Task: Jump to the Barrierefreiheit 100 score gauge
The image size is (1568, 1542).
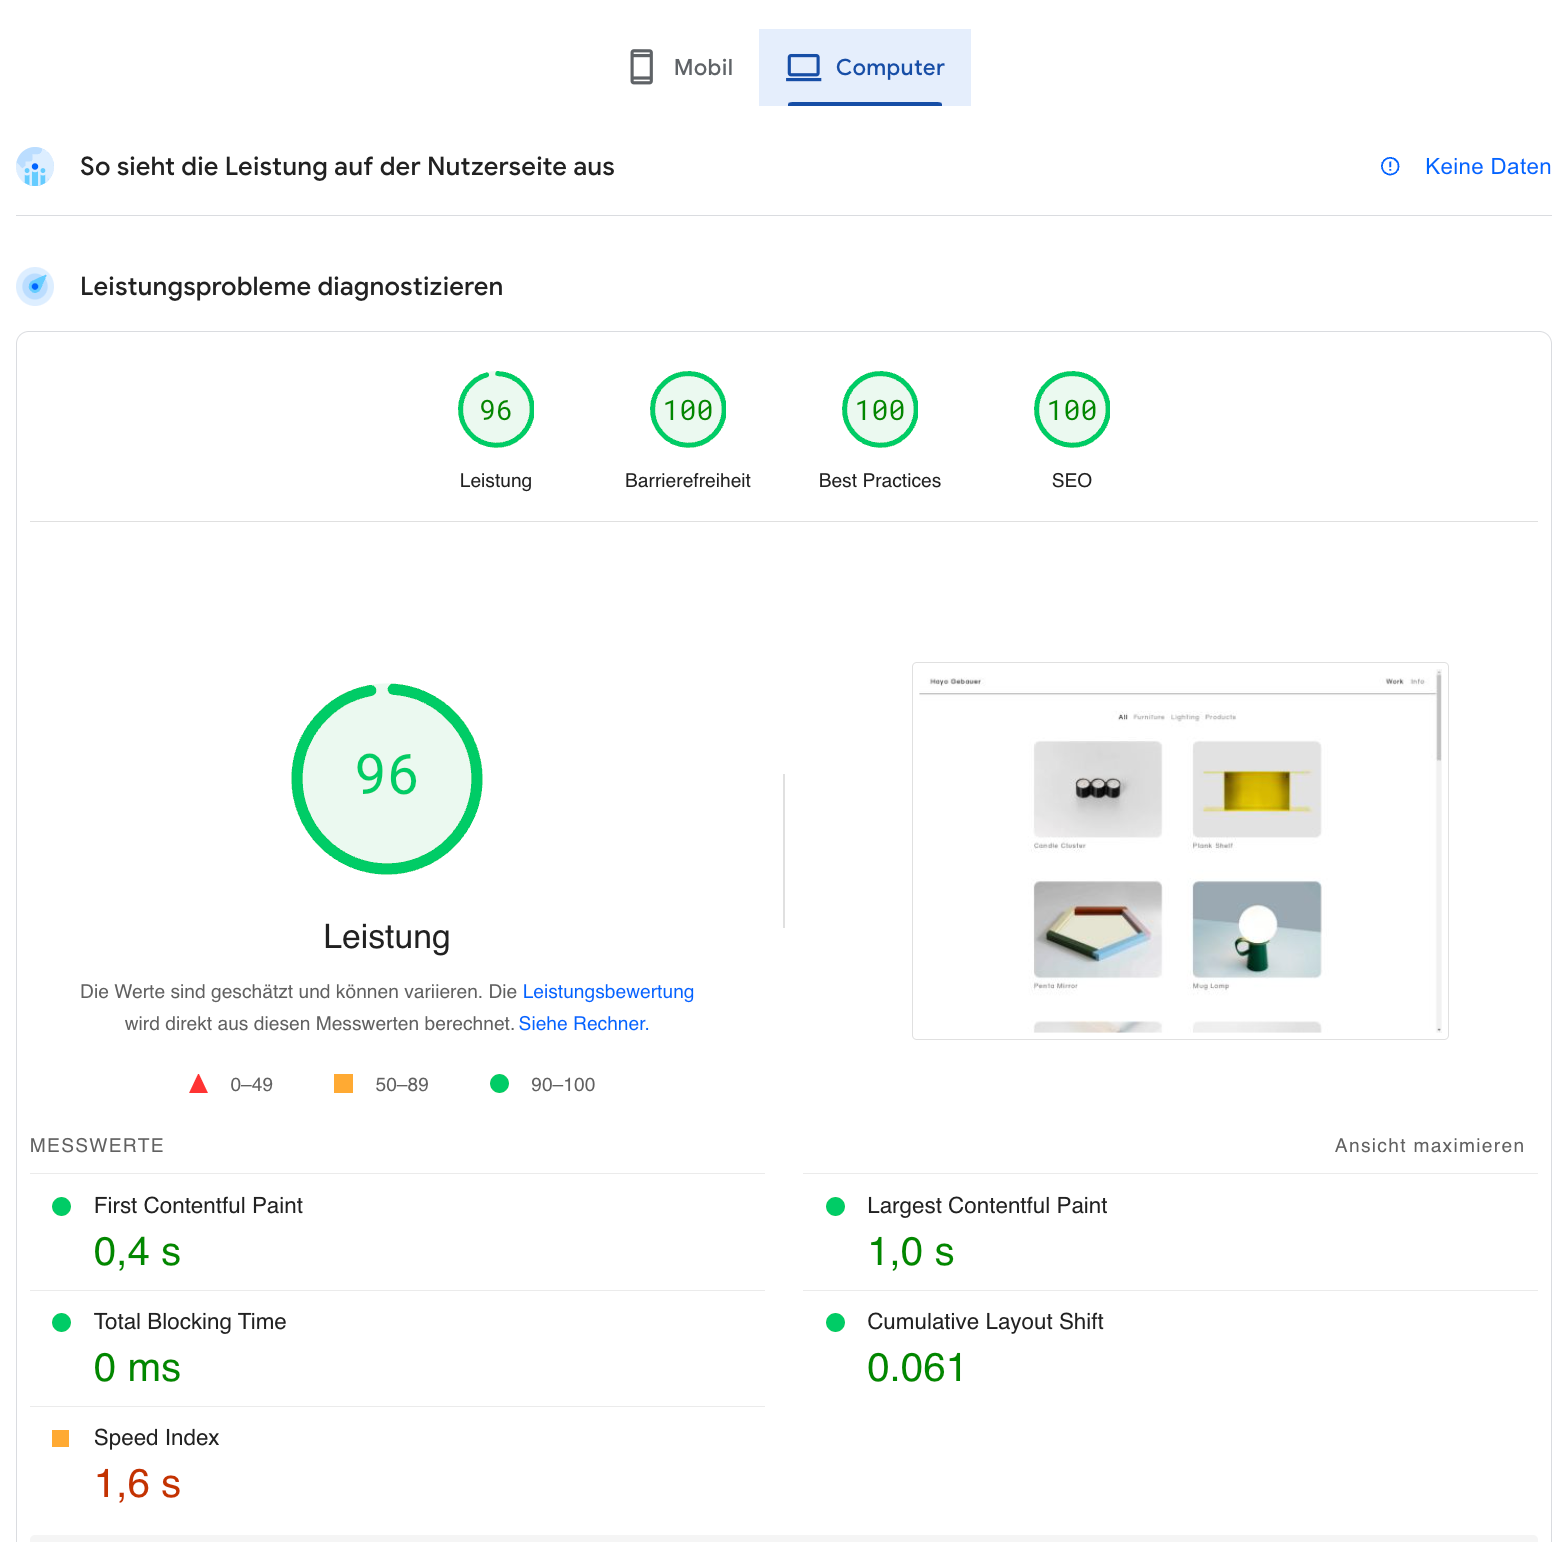Action: coord(688,410)
